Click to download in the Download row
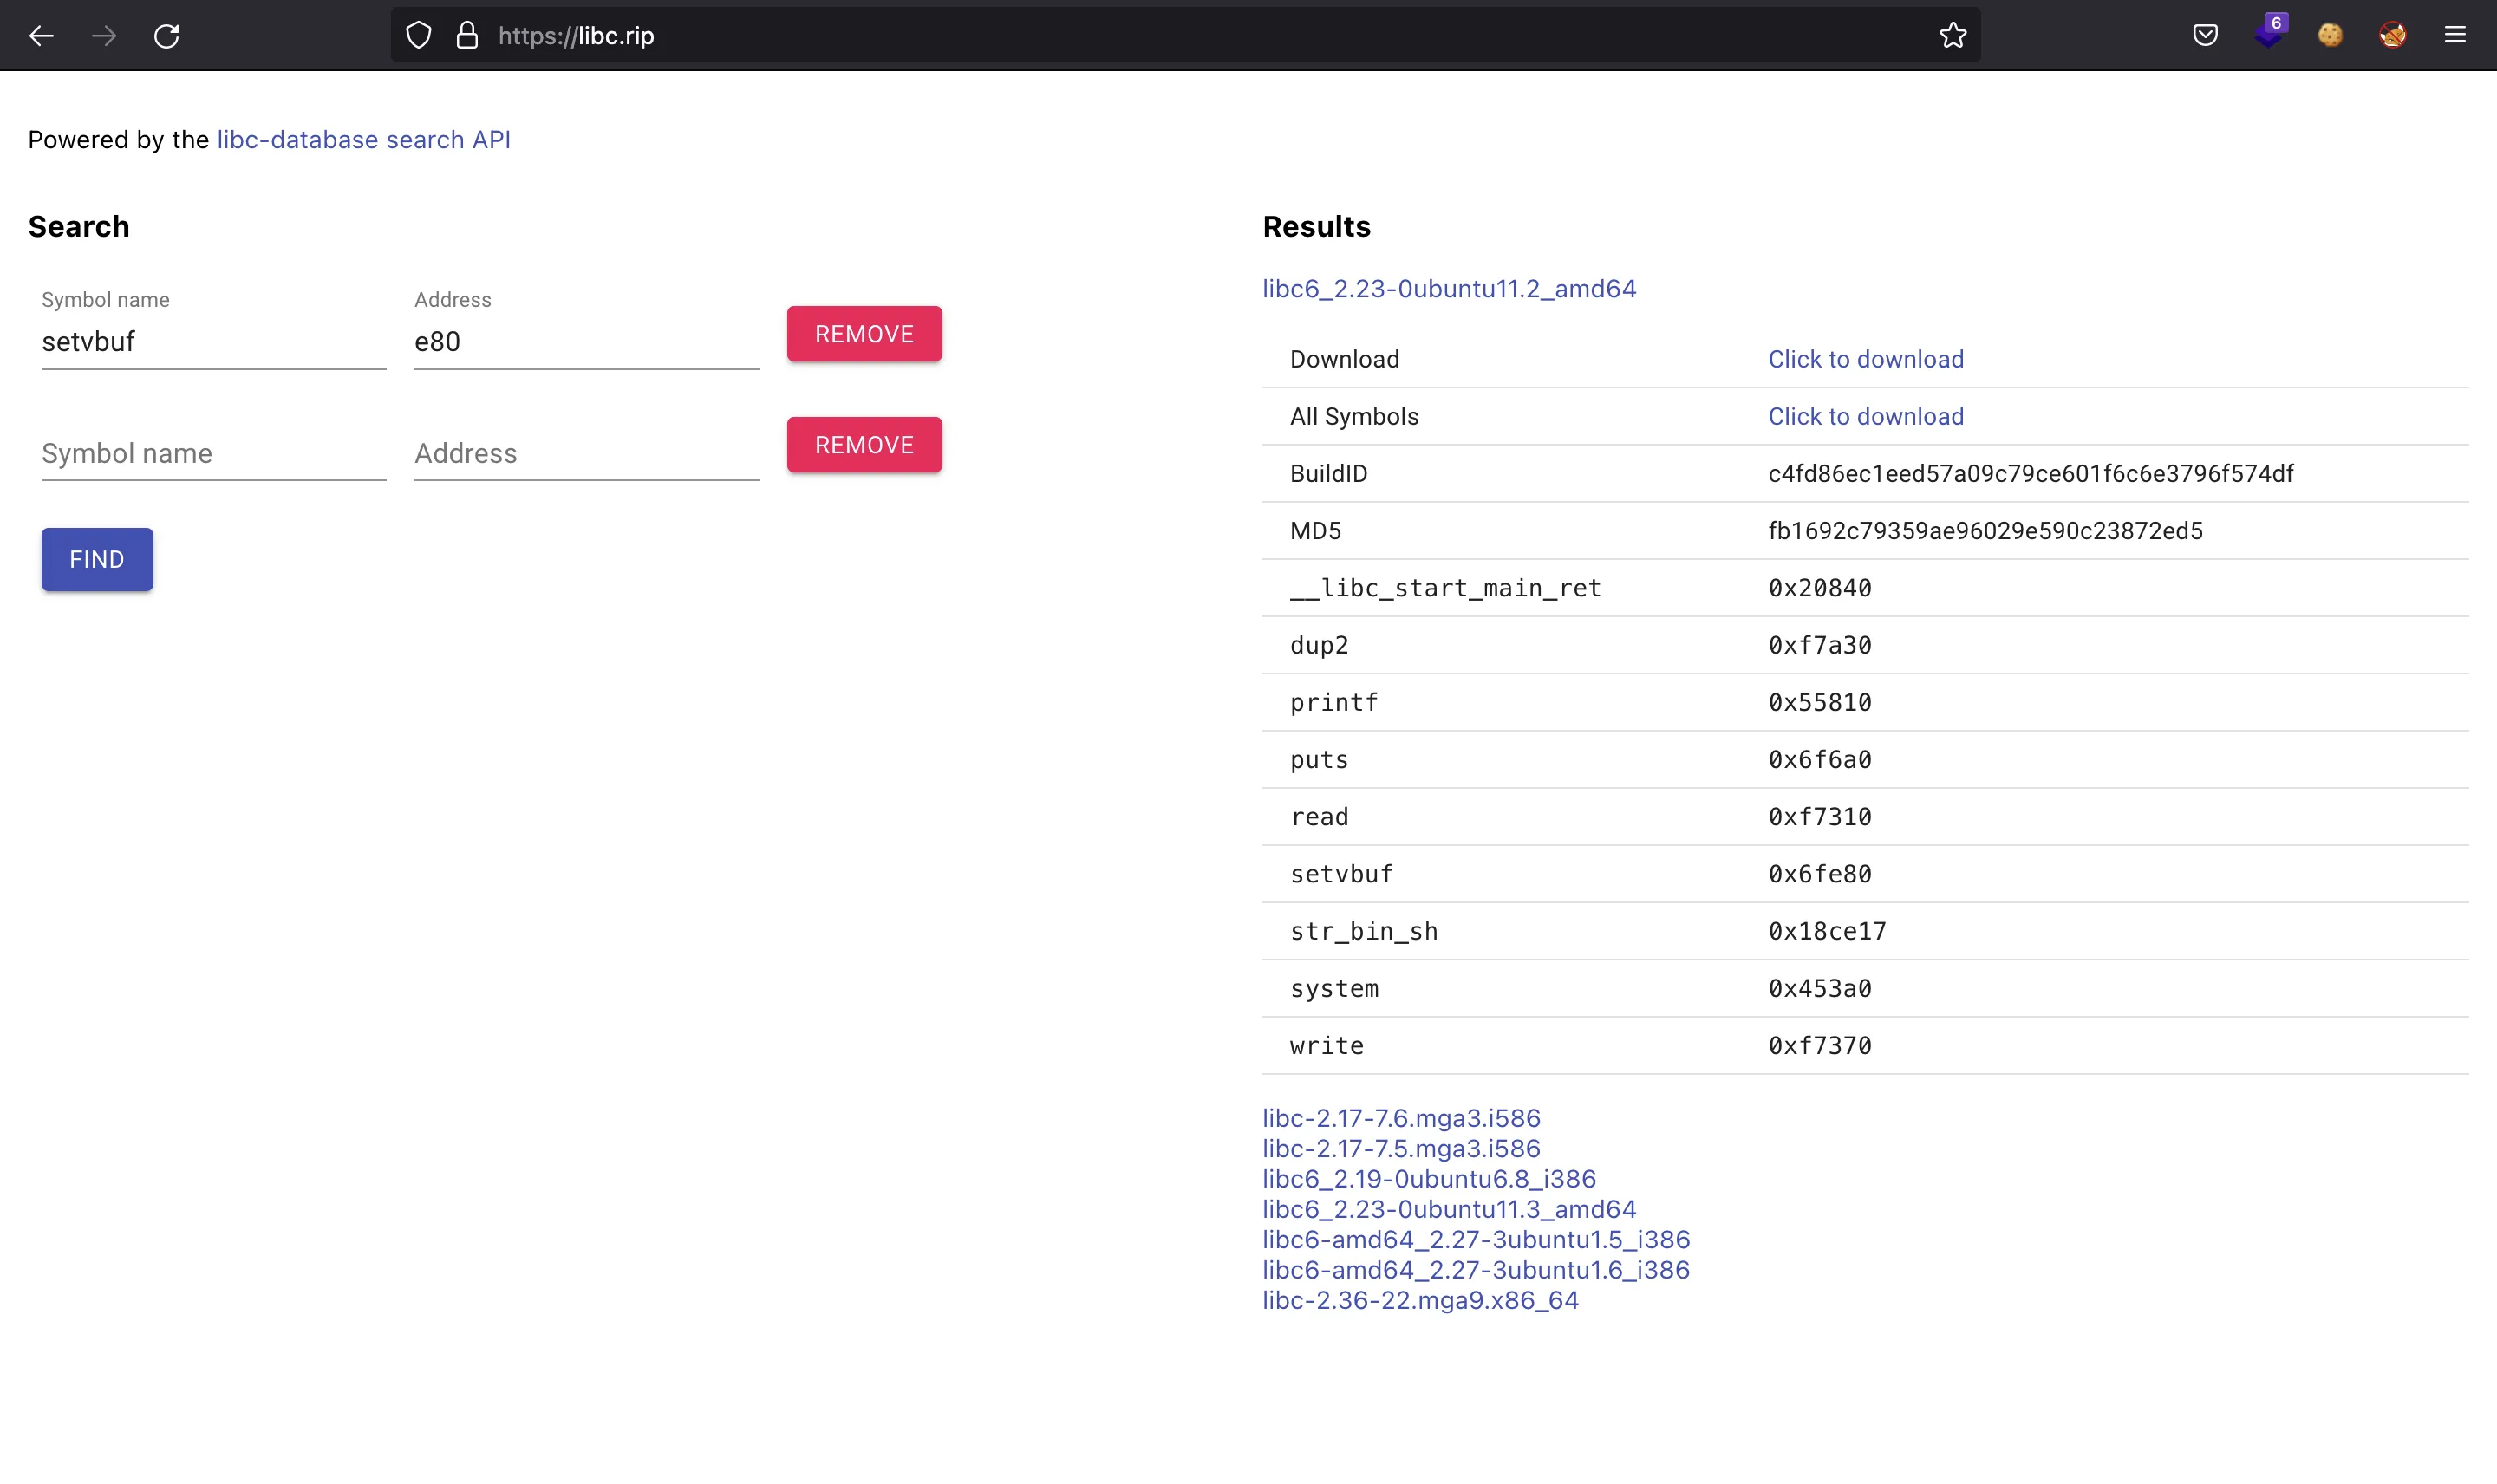Screen dimensions: 2497x1484 click(1865, 359)
